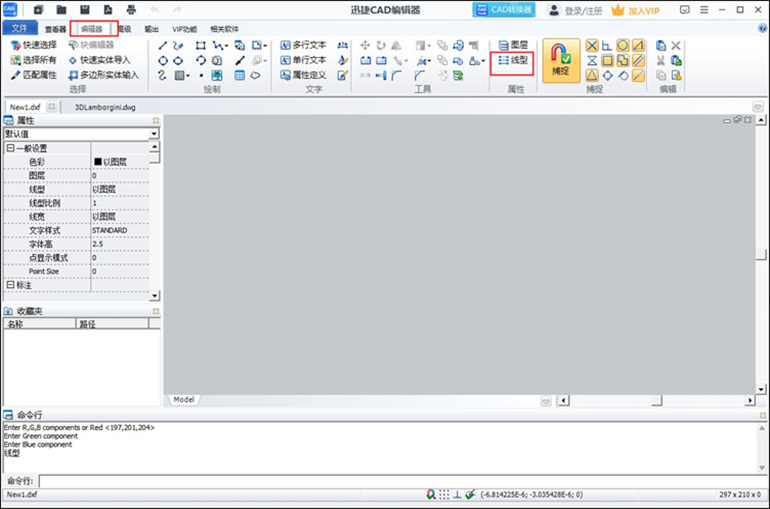Select the Ellipse drawing tool

click(x=178, y=60)
